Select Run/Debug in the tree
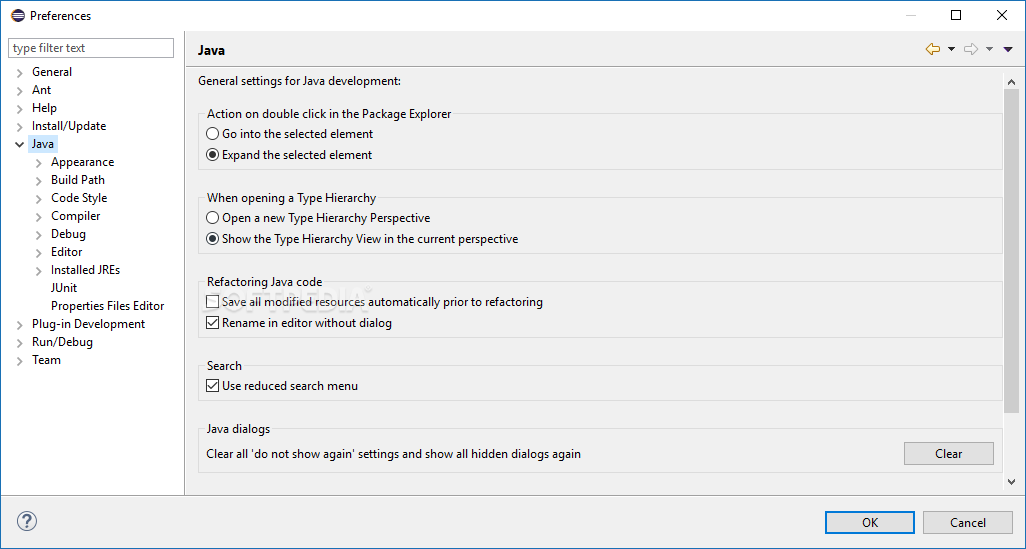 (62, 342)
